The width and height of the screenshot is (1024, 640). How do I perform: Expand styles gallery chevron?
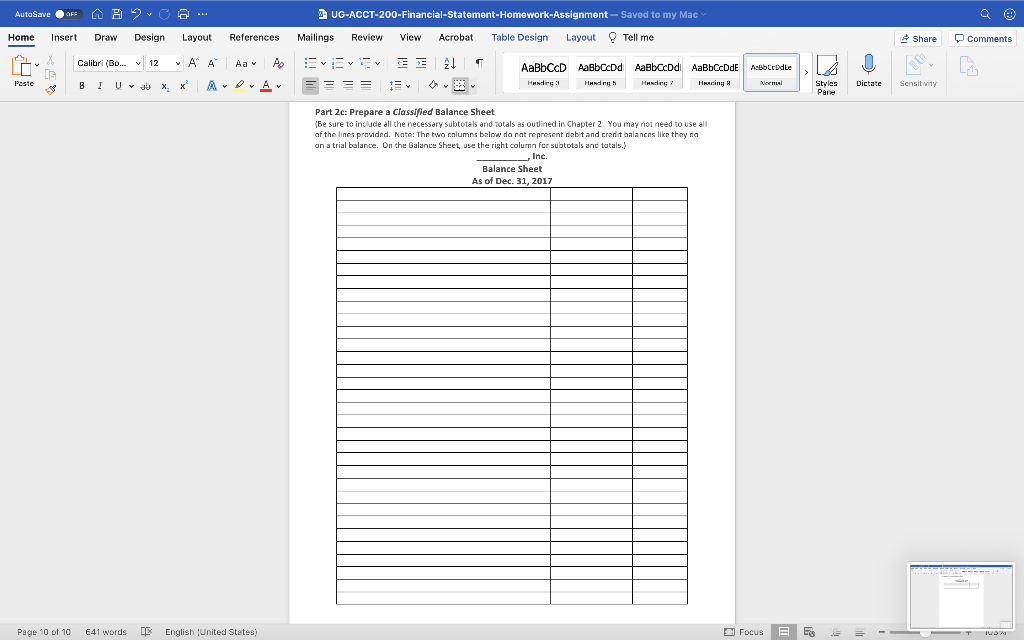pos(807,72)
